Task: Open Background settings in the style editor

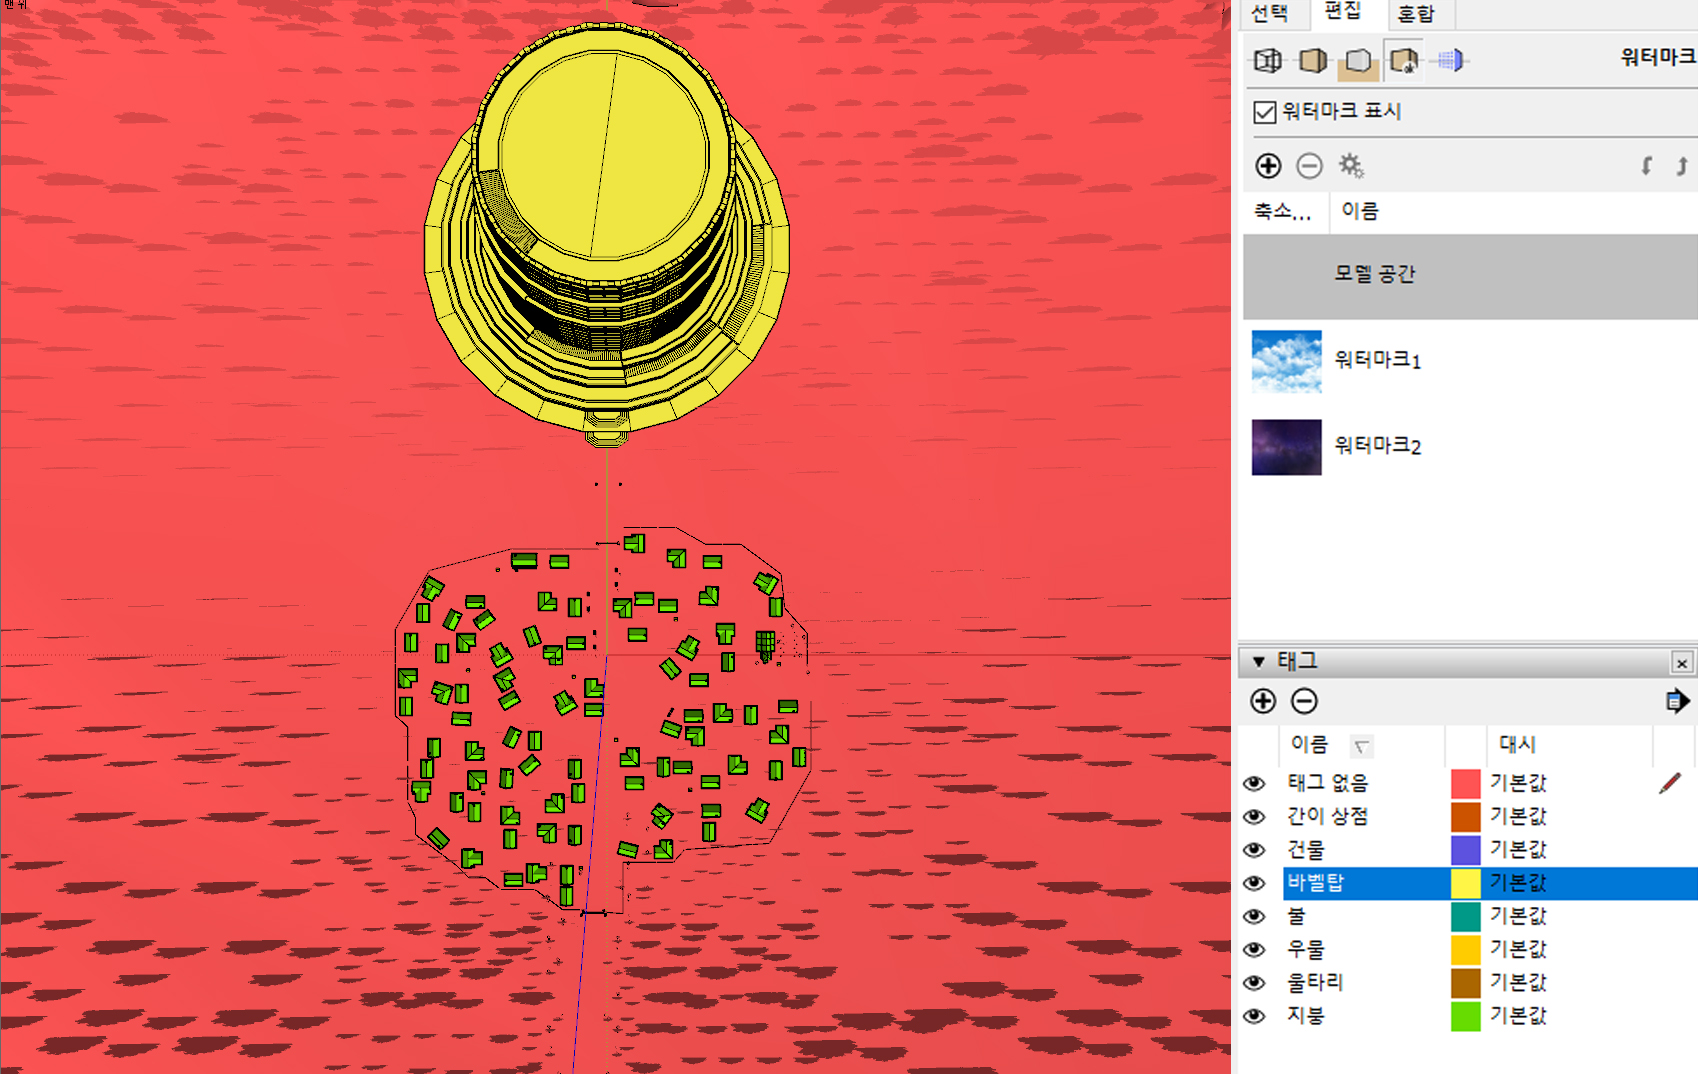Action: 1358,61
